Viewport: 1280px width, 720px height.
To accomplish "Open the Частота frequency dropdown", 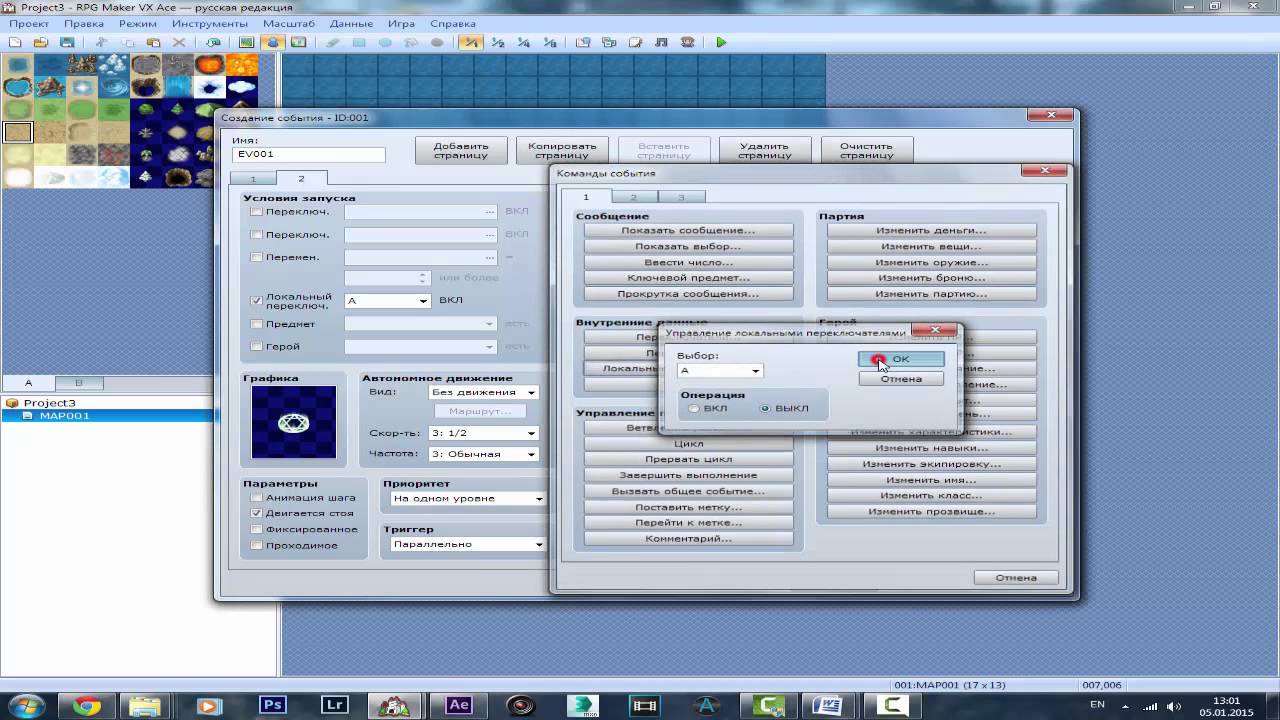I will click(484, 454).
